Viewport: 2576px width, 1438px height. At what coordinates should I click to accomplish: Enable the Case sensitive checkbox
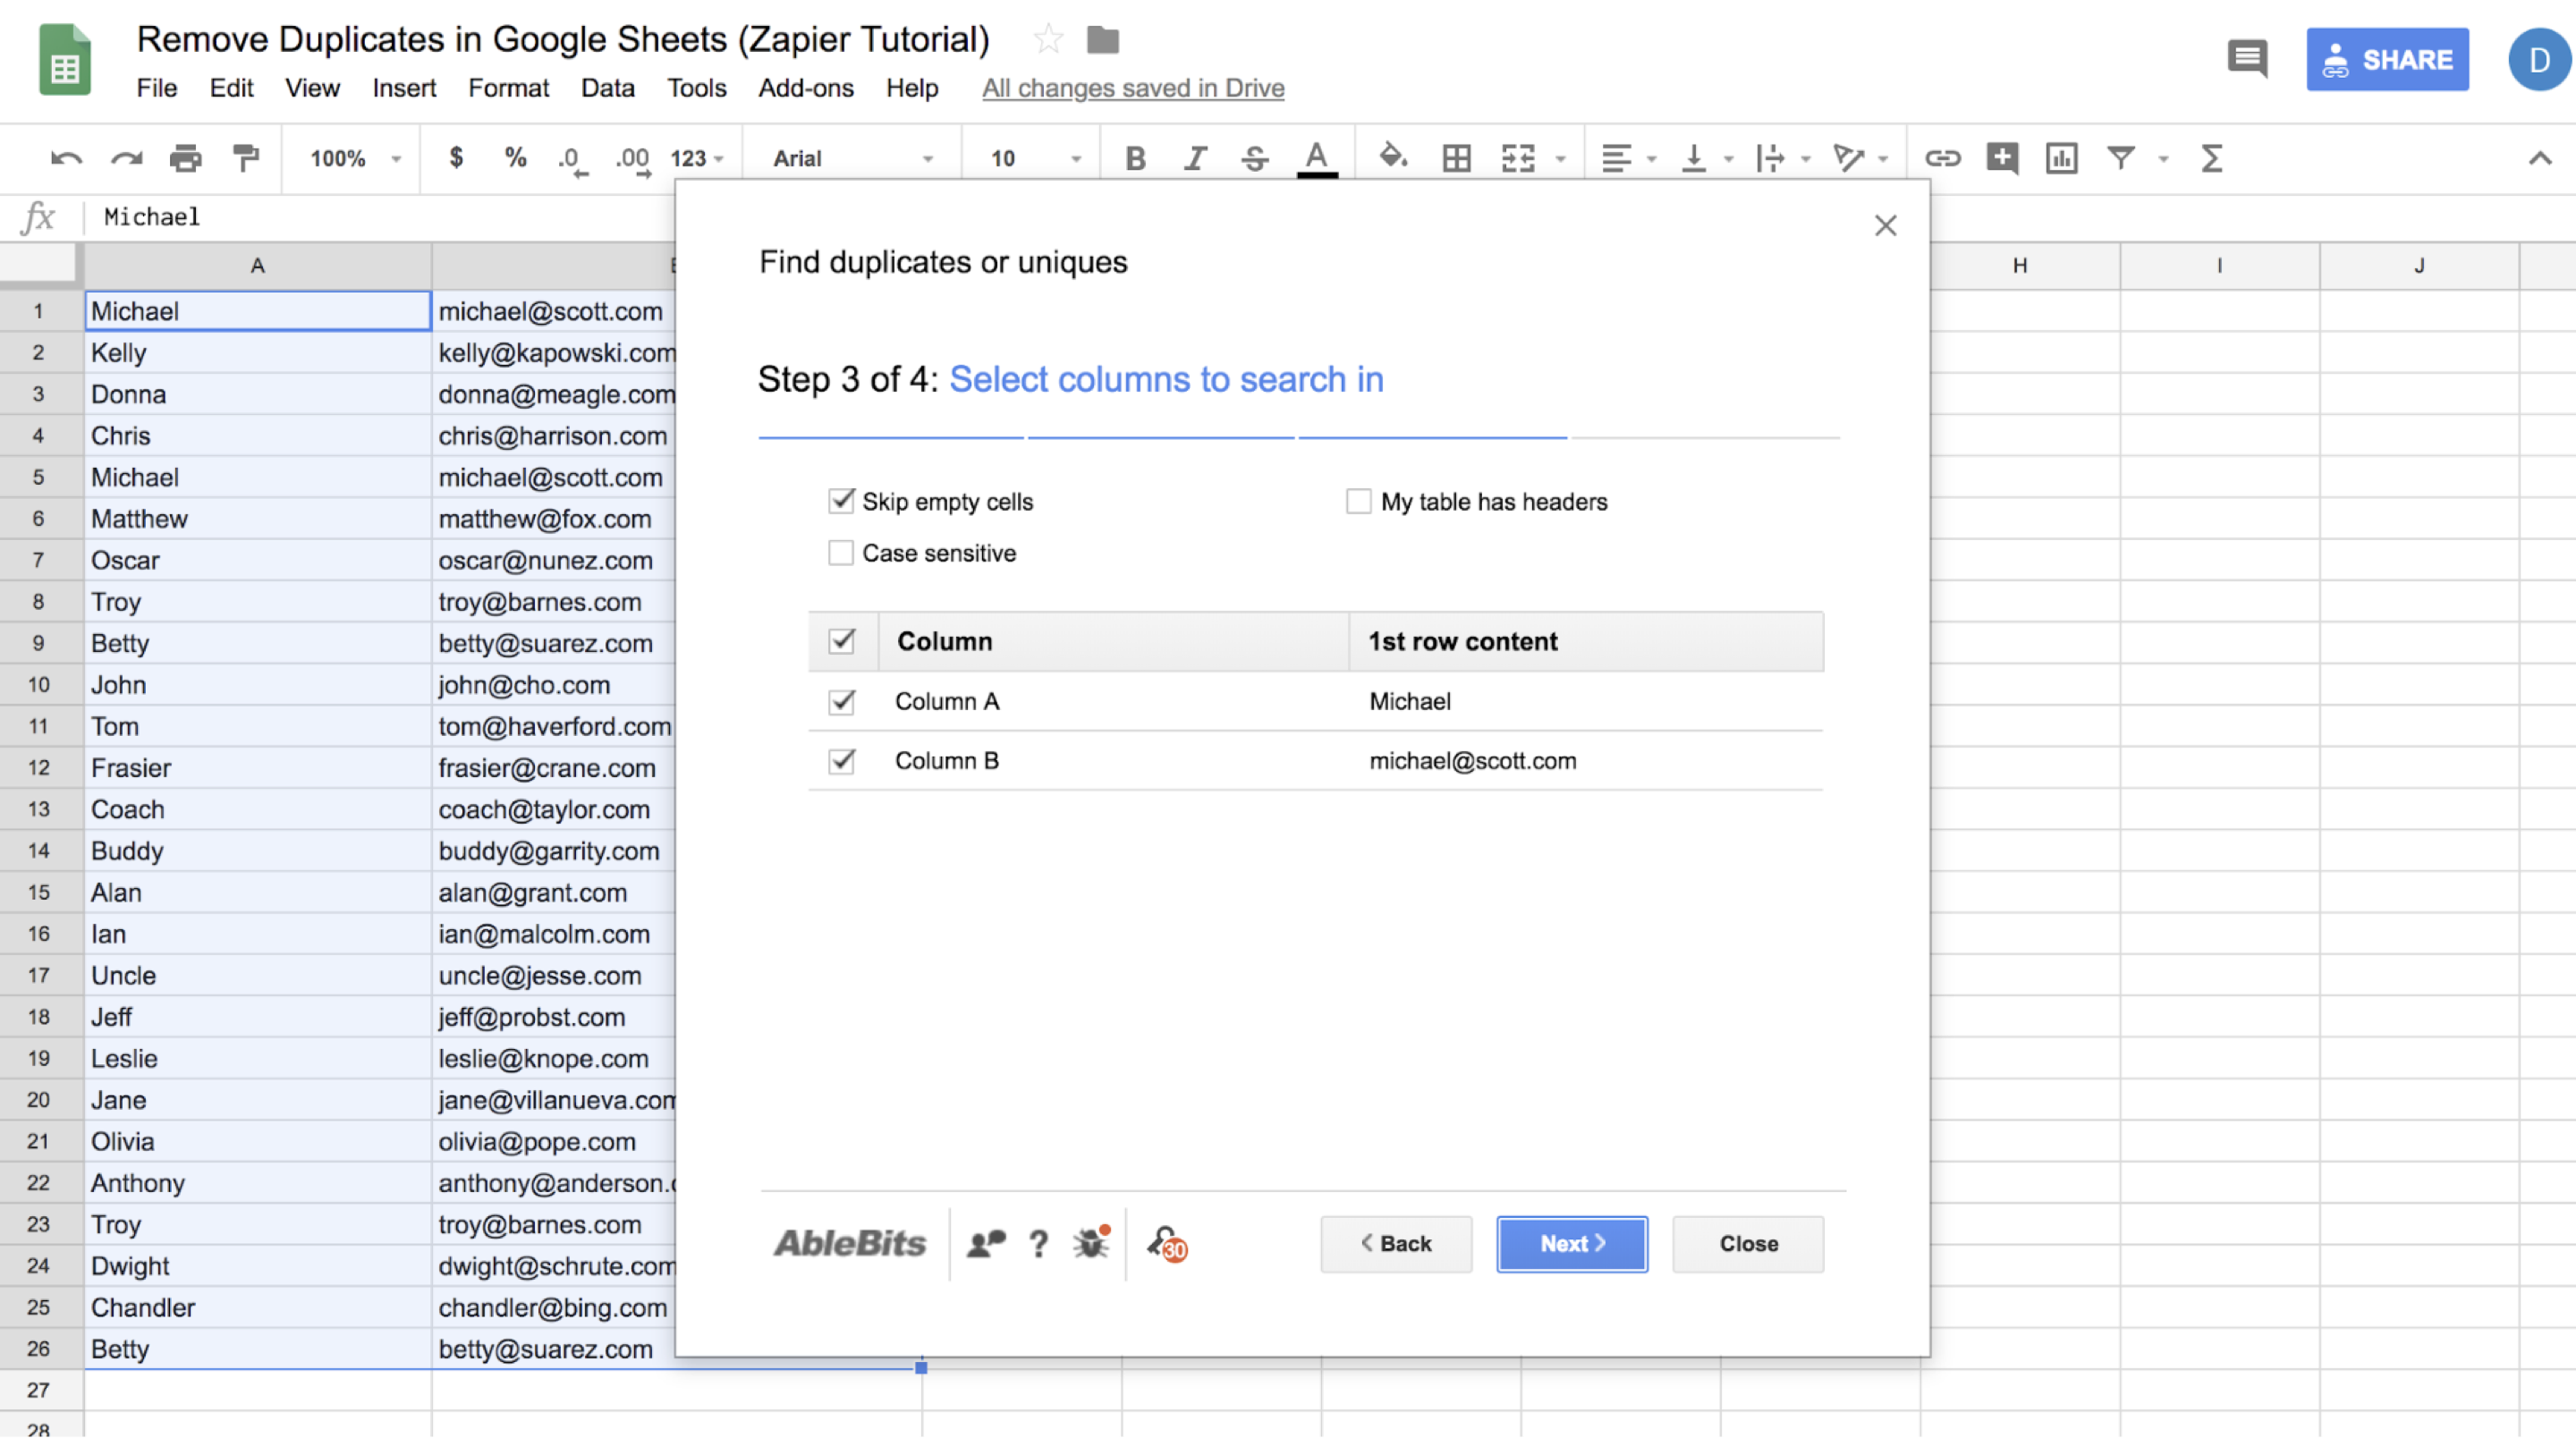(841, 552)
